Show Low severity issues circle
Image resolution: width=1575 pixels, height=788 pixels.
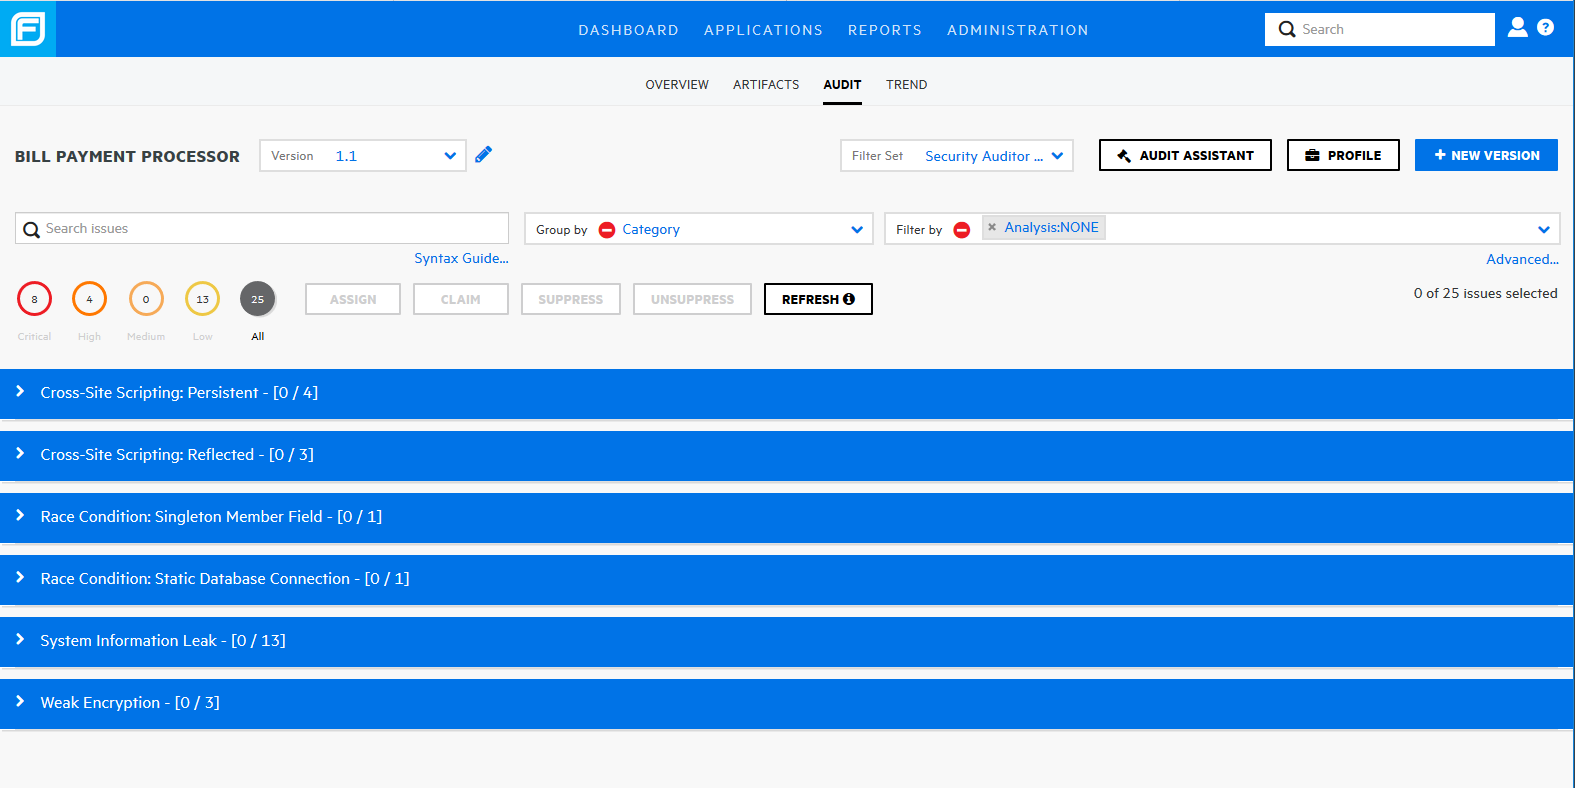tap(202, 299)
